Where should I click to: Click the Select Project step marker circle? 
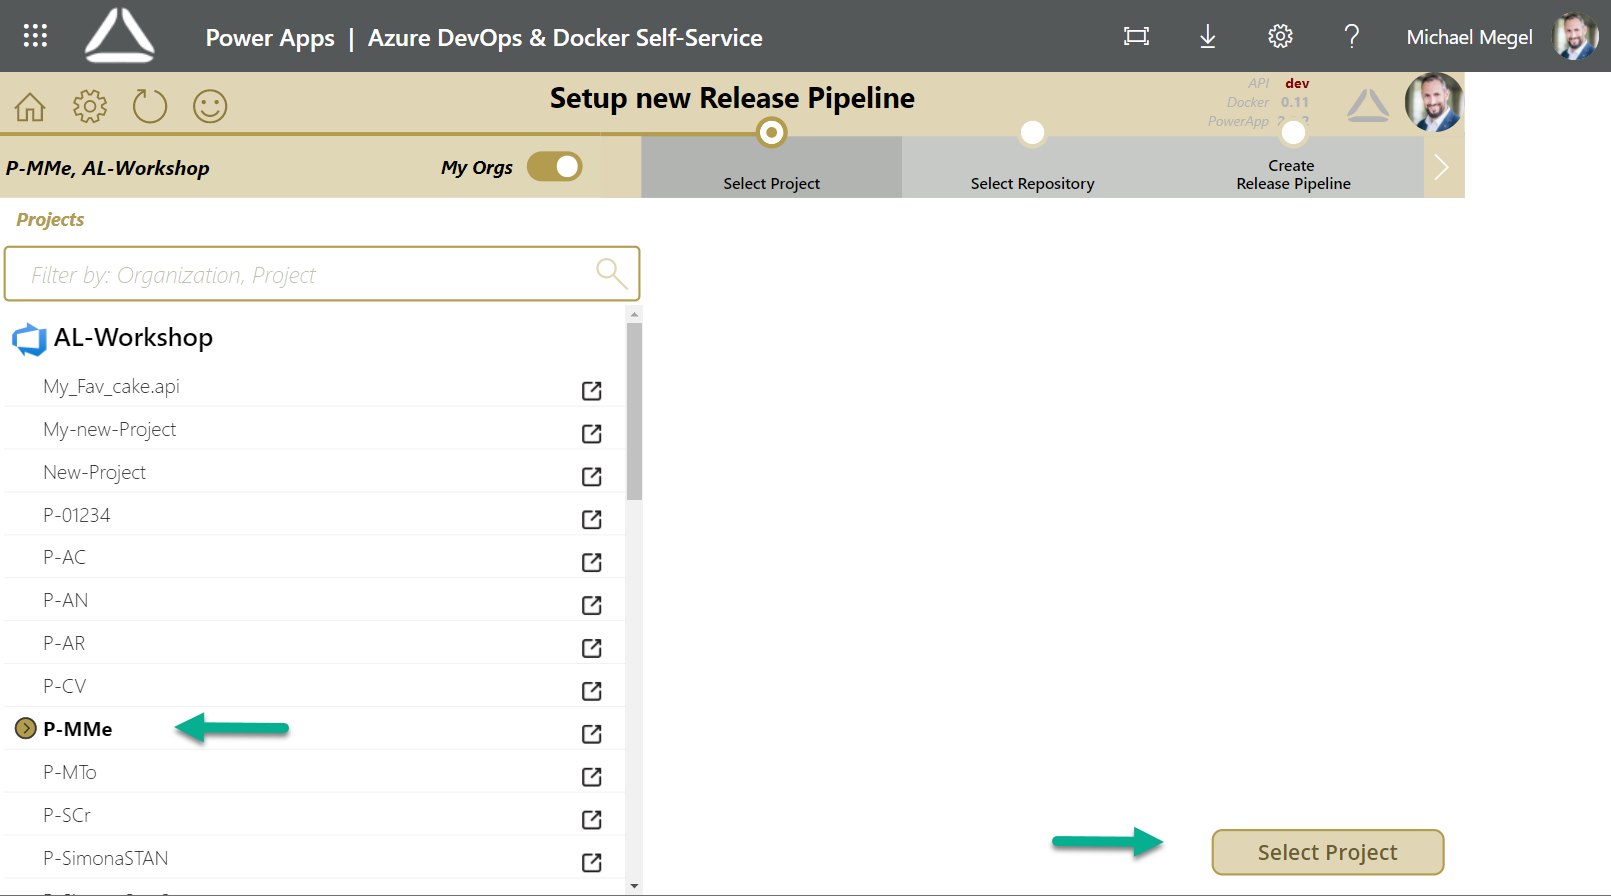[771, 132]
